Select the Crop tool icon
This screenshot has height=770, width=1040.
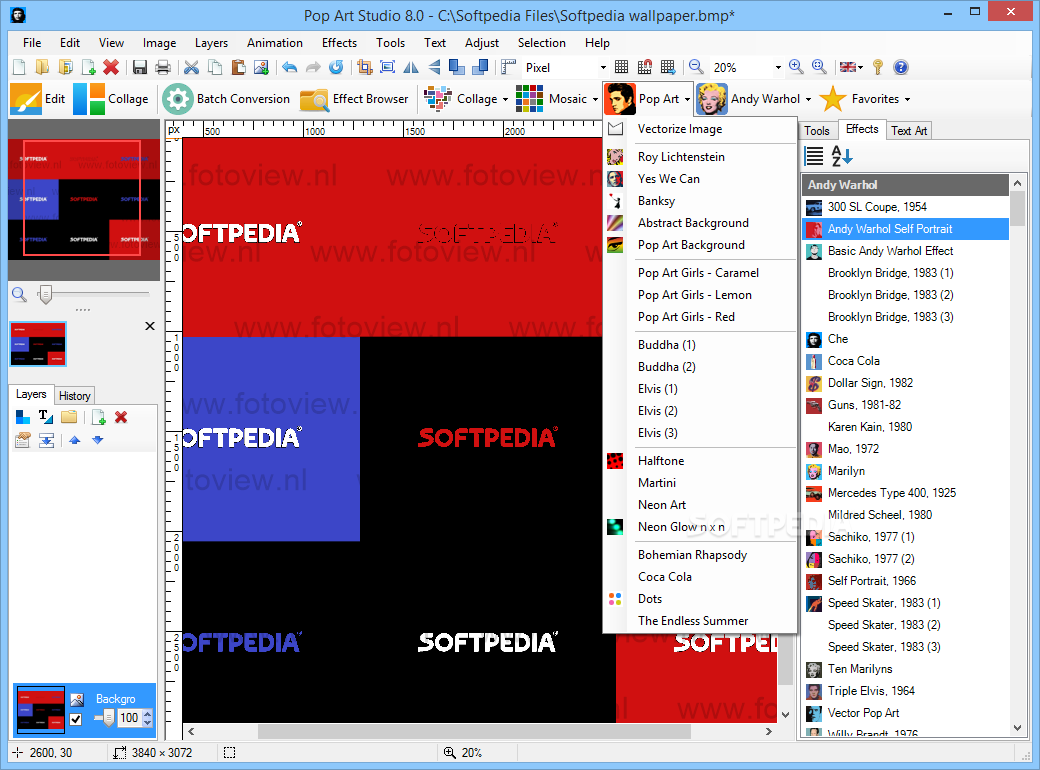[x=364, y=67]
